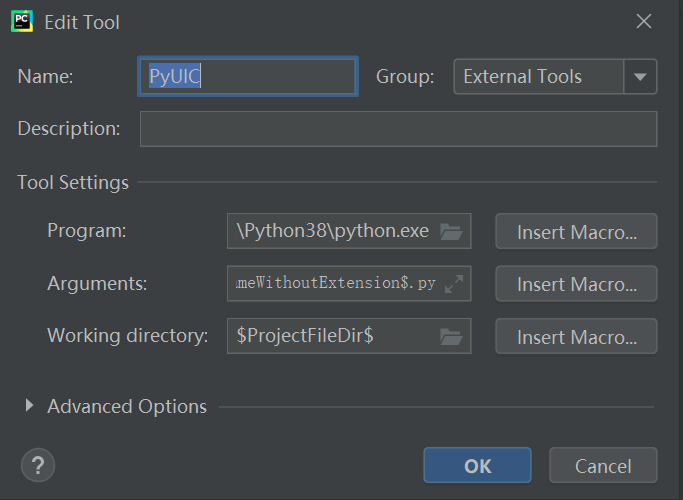The height and width of the screenshot is (500, 683).
Task: Browse for Program file with folder icon
Action: (451, 231)
